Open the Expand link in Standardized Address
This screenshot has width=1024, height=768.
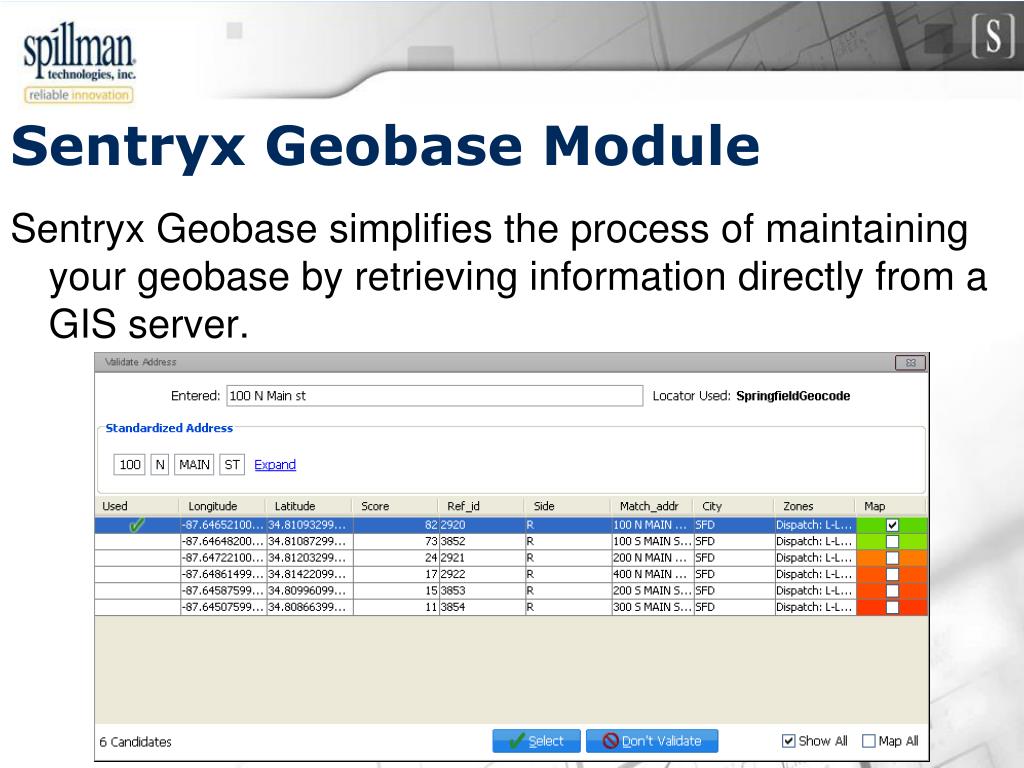(x=275, y=464)
